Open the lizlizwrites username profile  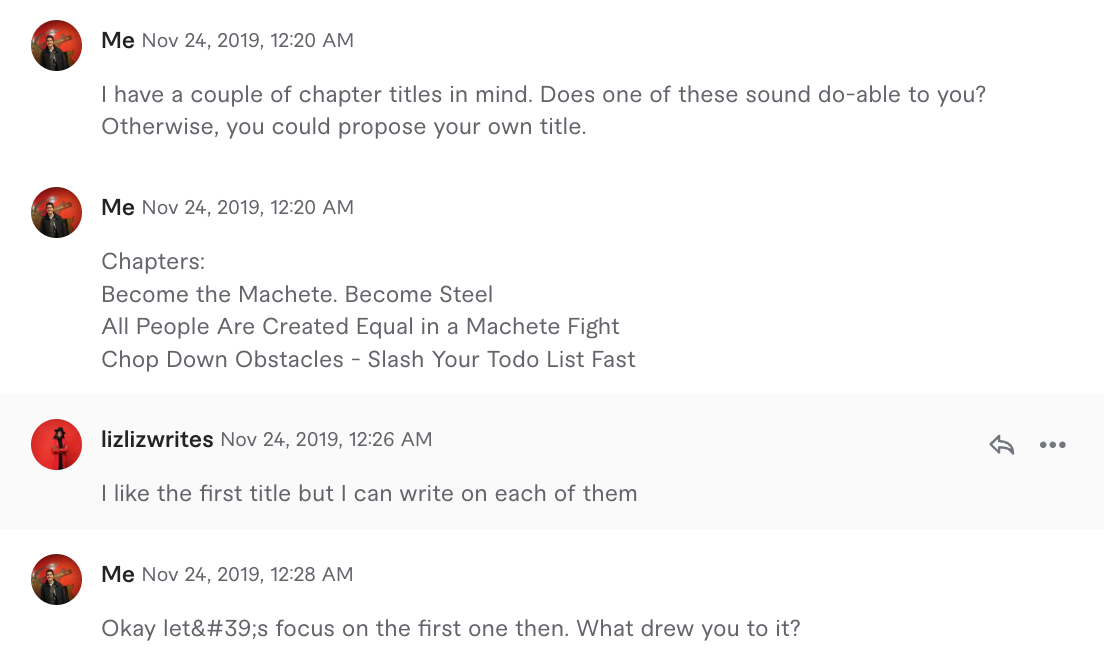pyautogui.click(x=157, y=440)
